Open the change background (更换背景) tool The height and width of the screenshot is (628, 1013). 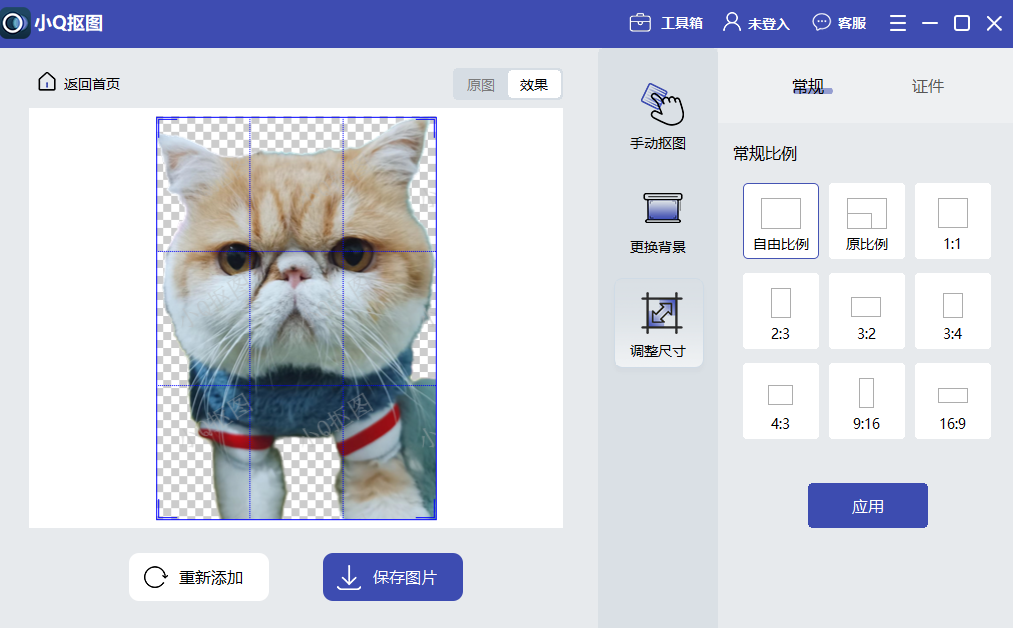click(658, 222)
